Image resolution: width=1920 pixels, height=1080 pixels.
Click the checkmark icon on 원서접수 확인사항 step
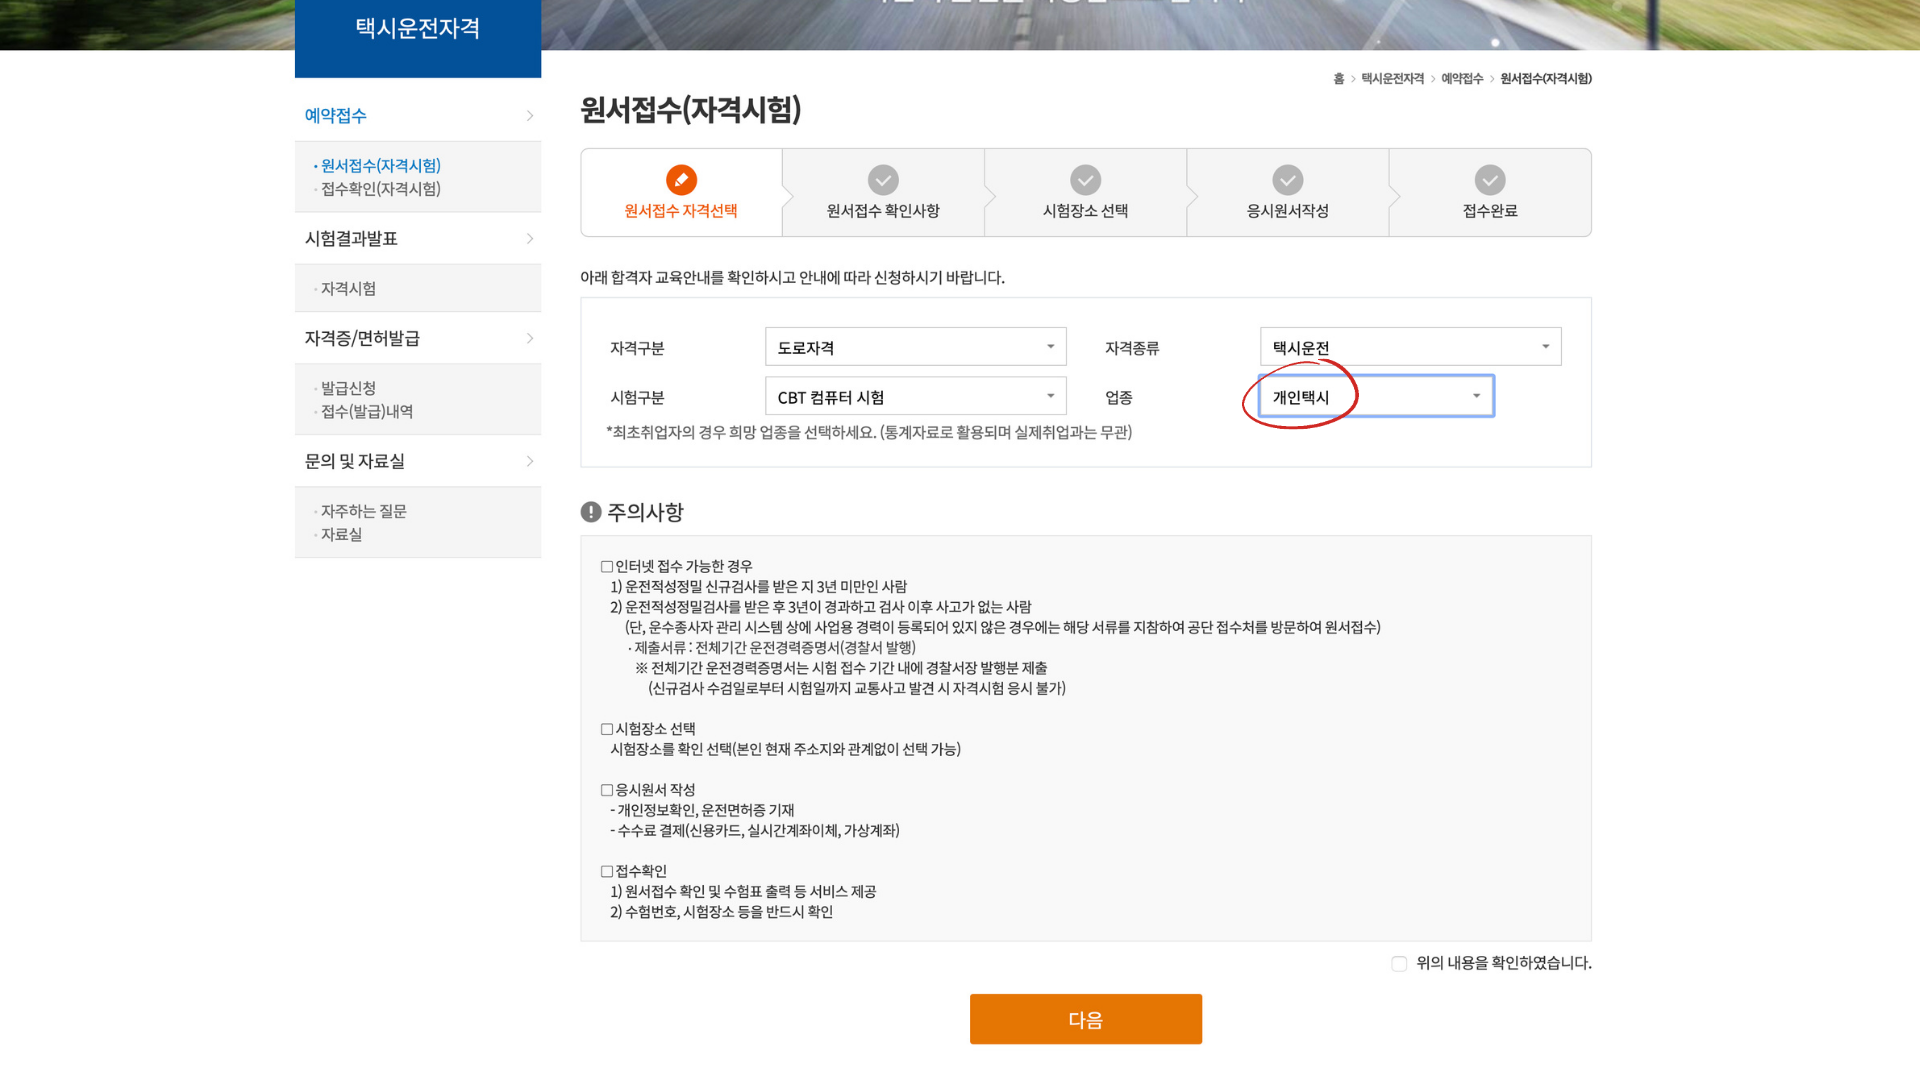tap(883, 180)
